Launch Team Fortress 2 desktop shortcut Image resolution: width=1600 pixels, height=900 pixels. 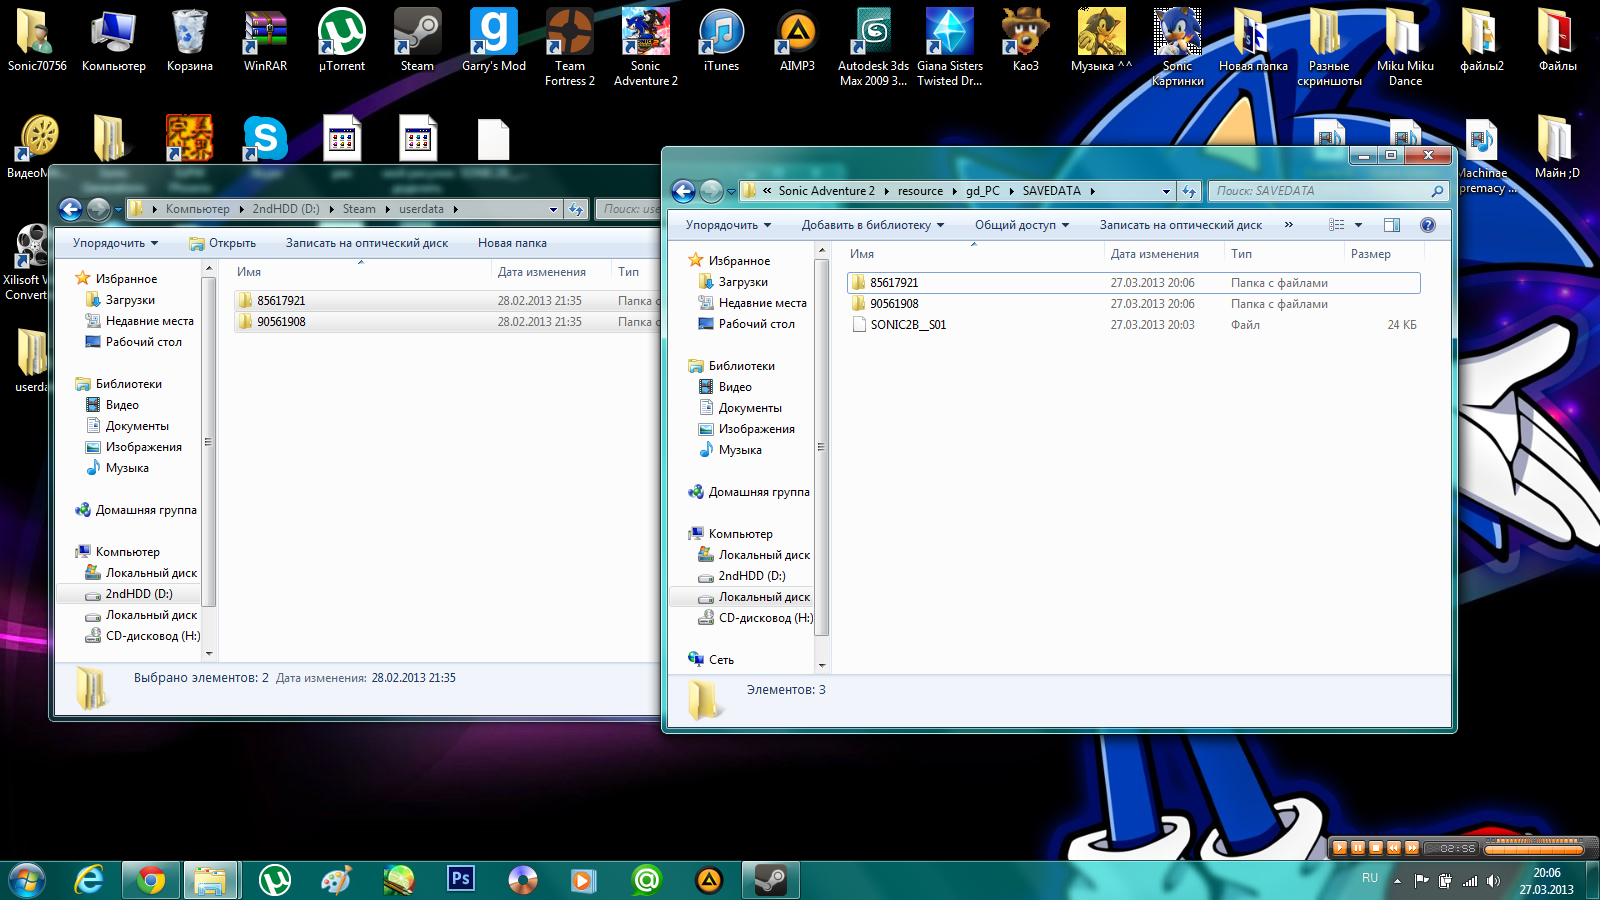[x=569, y=47]
